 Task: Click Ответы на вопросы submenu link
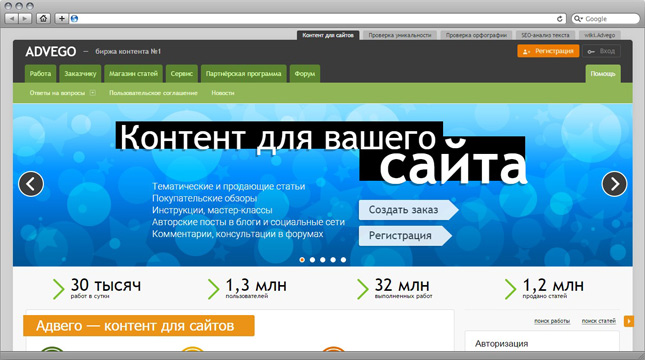pos(57,93)
